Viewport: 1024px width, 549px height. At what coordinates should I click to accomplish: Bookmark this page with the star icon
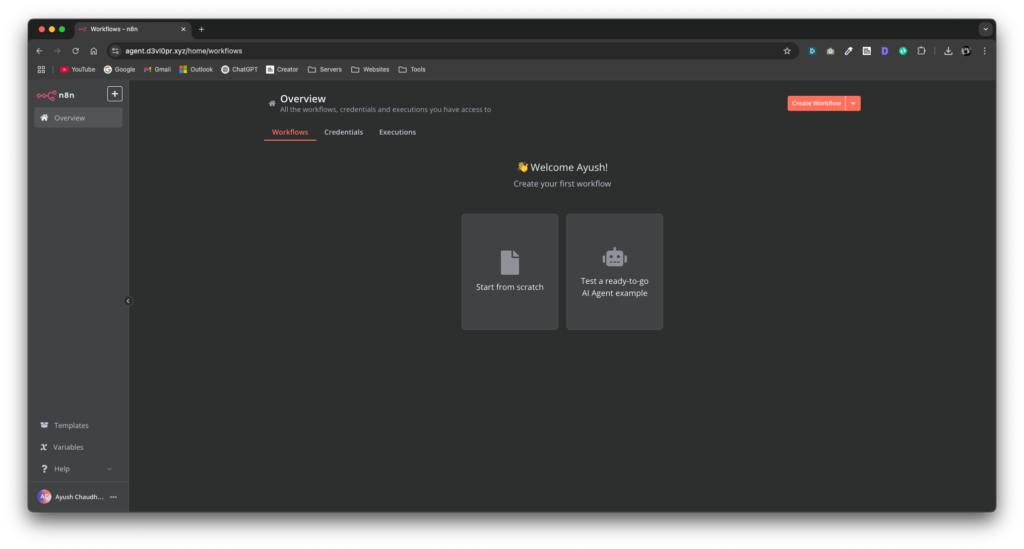[x=787, y=51]
